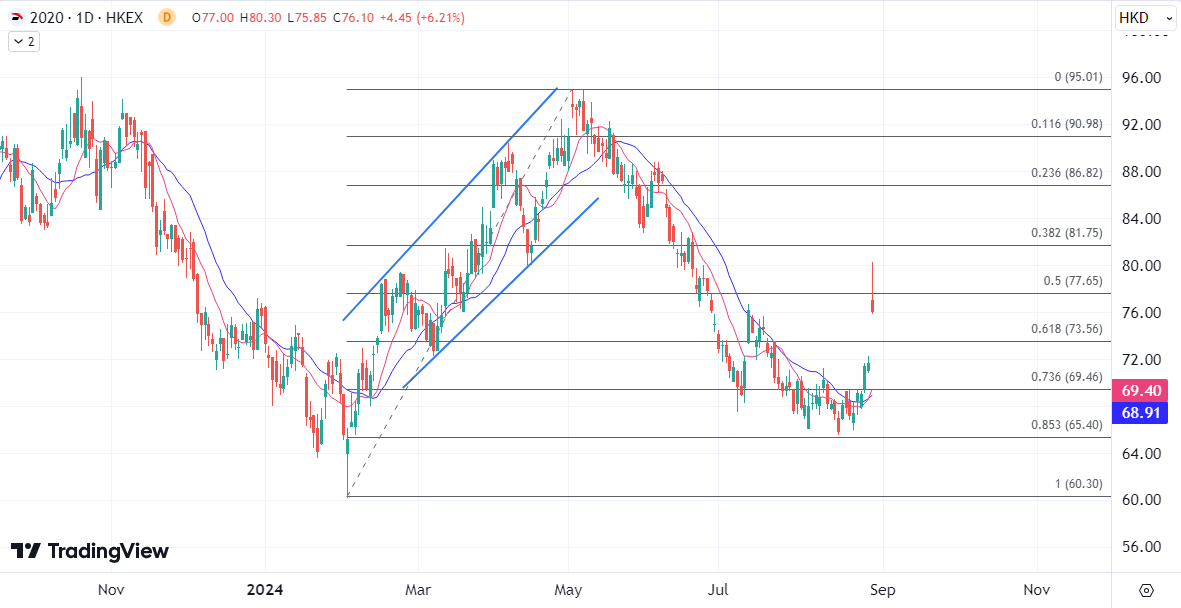
Task: Click the Sep label on time axis
Action: (880, 589)
